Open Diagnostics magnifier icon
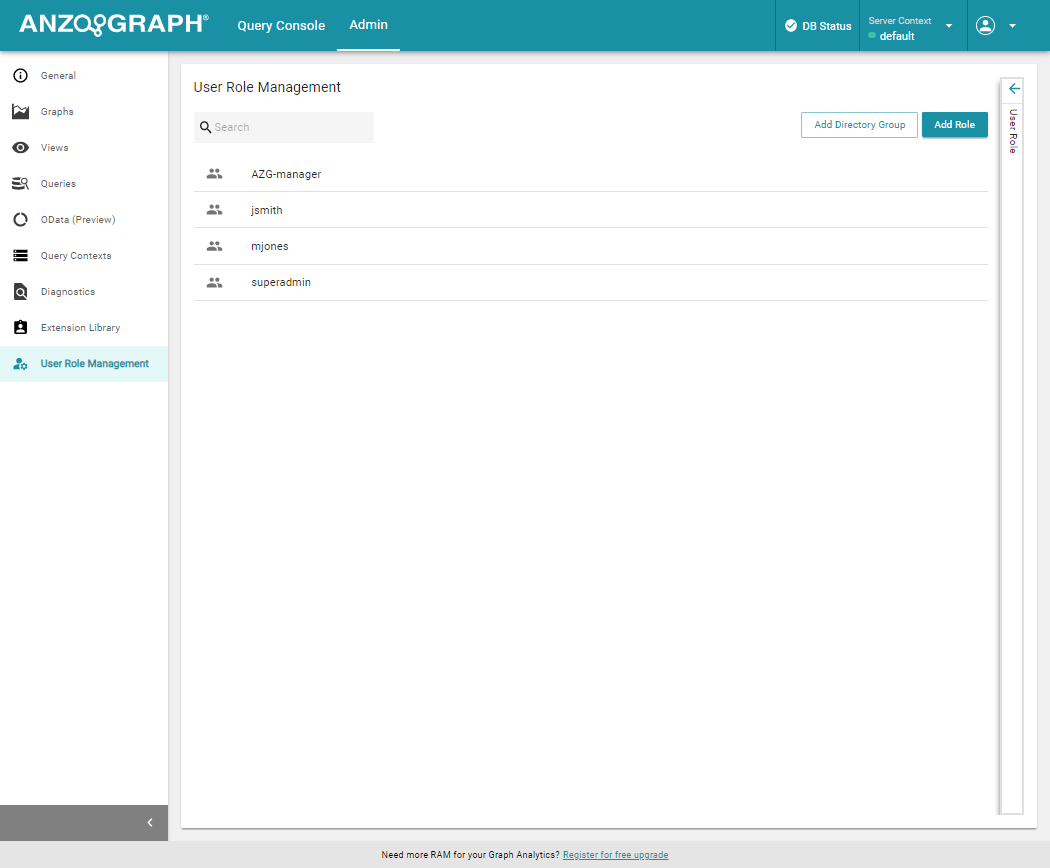The height and width of the screenshot is (868, 1050). click(x=20, y=292)
